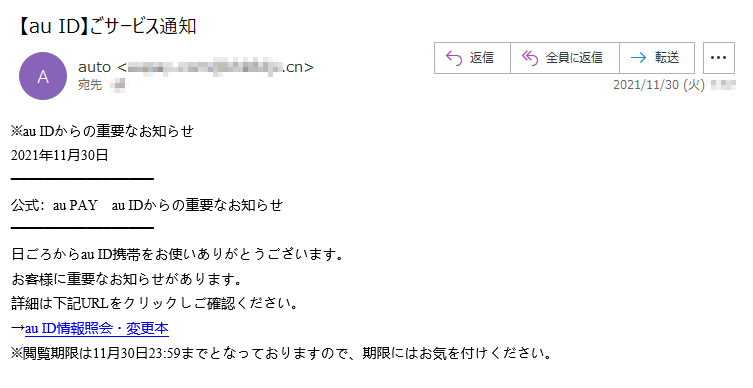The height and width of the screenshot is (388, 753).
Task: Click the greeting line 日ごろからau ID携帯
Action: pyautogui.click(x=177, y=254)
